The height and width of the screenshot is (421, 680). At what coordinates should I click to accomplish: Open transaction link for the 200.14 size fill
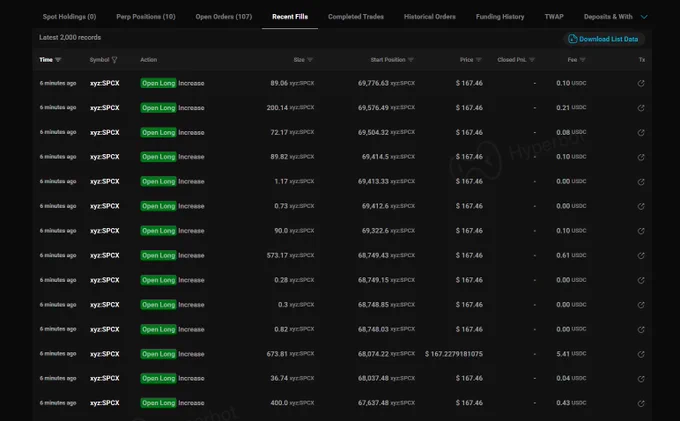pyautogui.click(x=641, y=108)
